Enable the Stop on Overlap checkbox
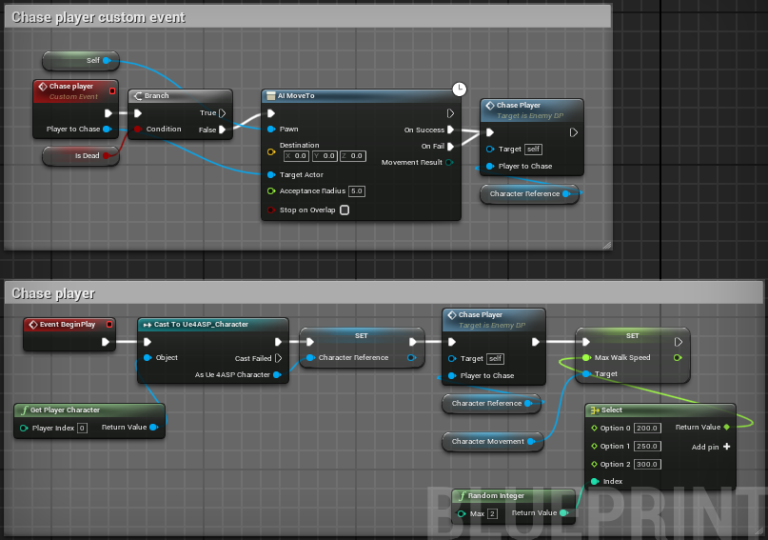768x540 pixels. click(x=344, y=210)
